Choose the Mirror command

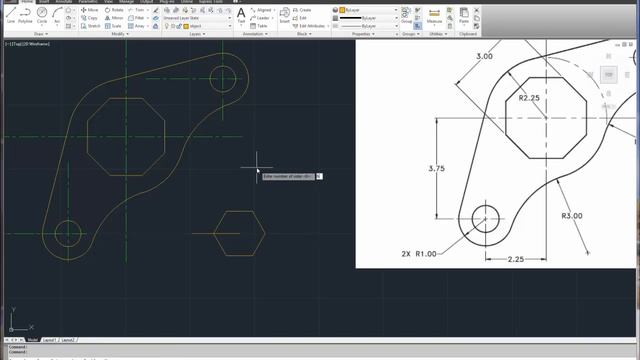[114, 18]
